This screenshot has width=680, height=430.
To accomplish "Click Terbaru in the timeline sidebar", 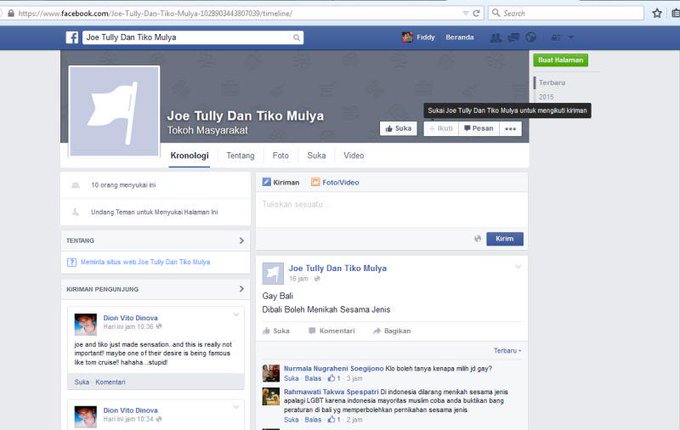I will (552, 82).
